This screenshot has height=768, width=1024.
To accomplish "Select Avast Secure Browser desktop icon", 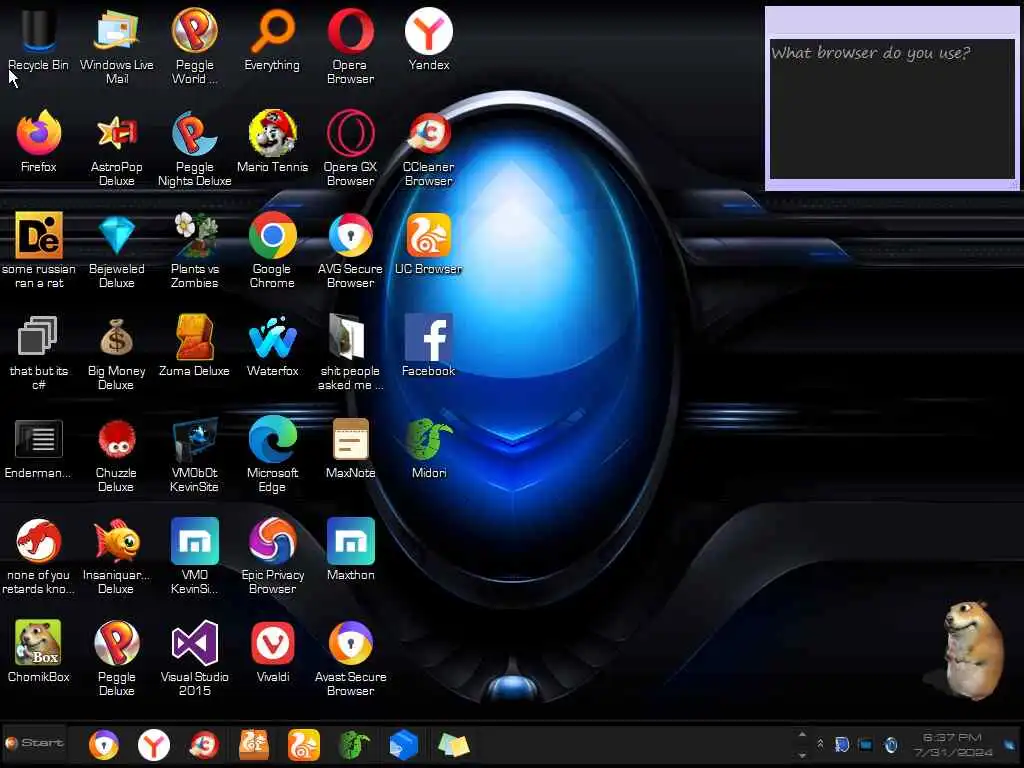I will [x=351, y=658].
